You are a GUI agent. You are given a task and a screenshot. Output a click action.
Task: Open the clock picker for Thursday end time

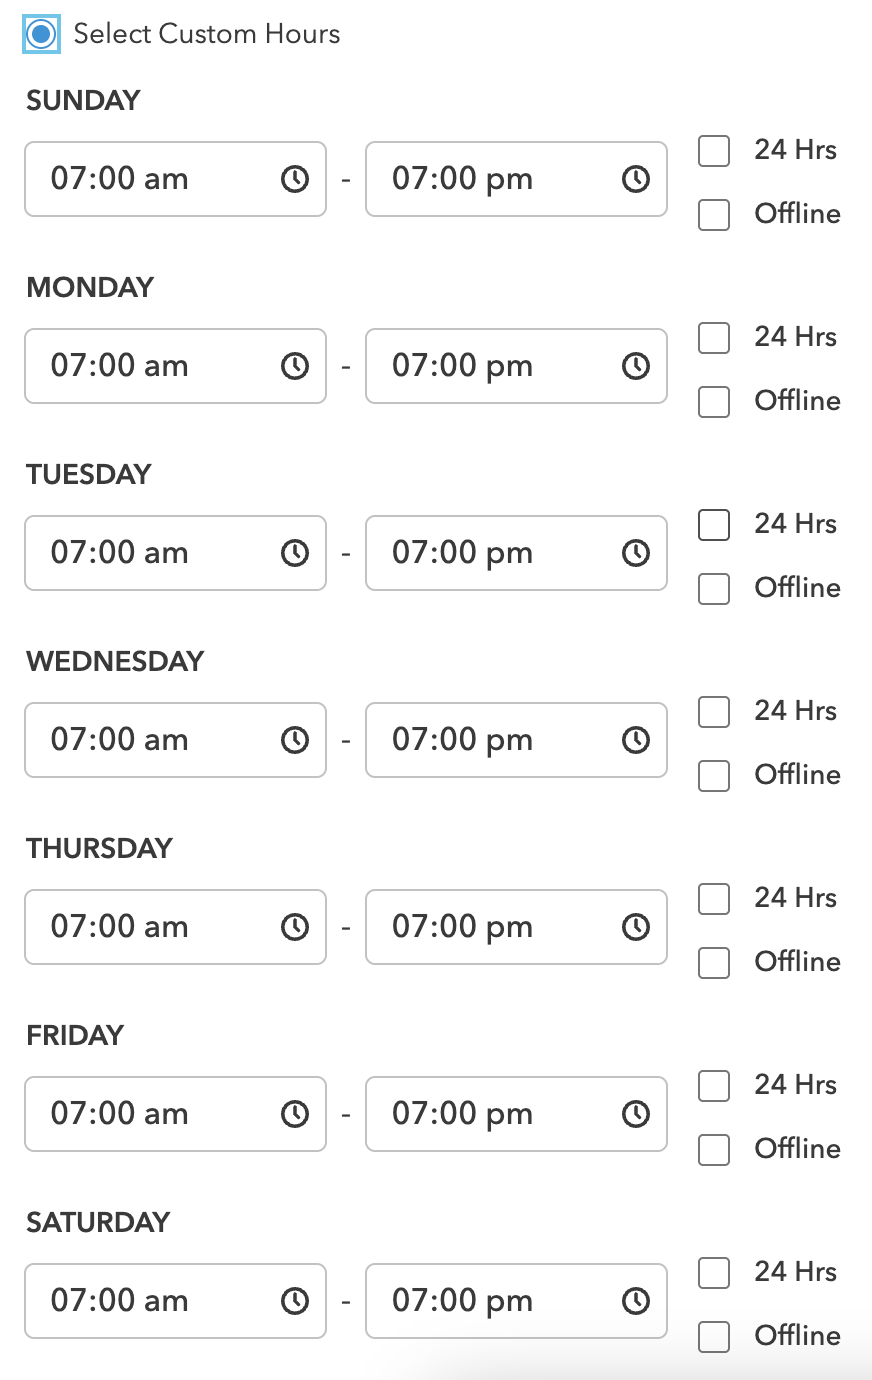[636, 927]
